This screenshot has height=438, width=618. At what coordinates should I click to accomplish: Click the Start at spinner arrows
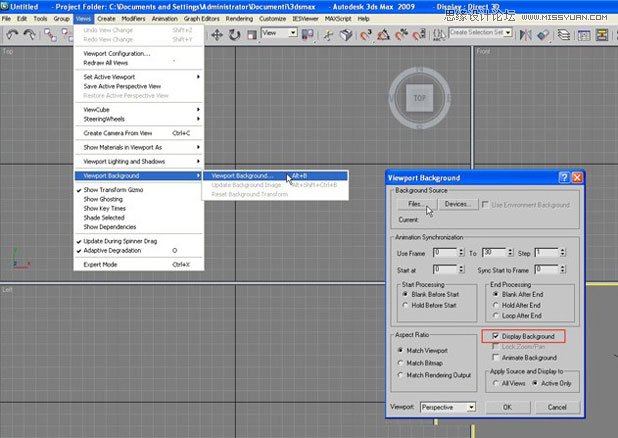click(x=461, y=269)
